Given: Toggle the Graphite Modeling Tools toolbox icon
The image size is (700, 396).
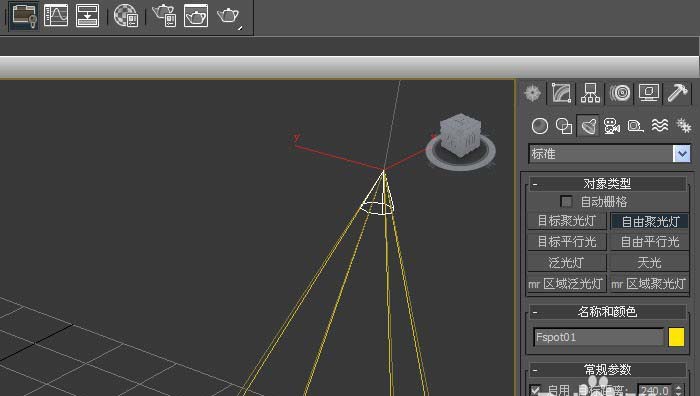Looking at the screenshot, I should (x=24, y=16).
